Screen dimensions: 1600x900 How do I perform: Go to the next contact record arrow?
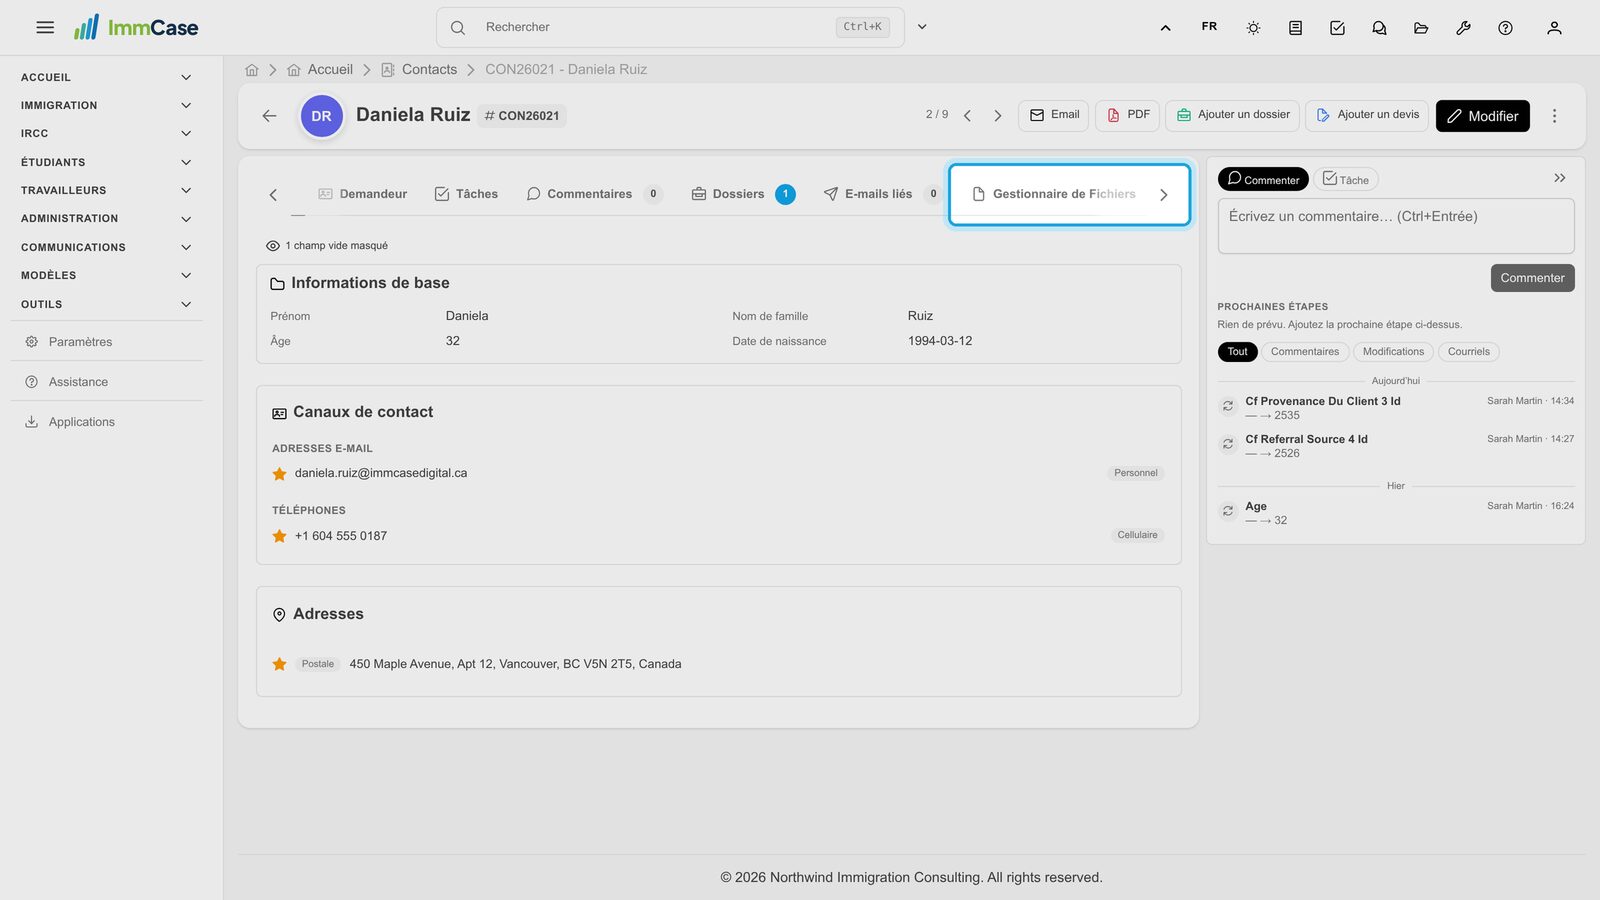coord(997,116)
